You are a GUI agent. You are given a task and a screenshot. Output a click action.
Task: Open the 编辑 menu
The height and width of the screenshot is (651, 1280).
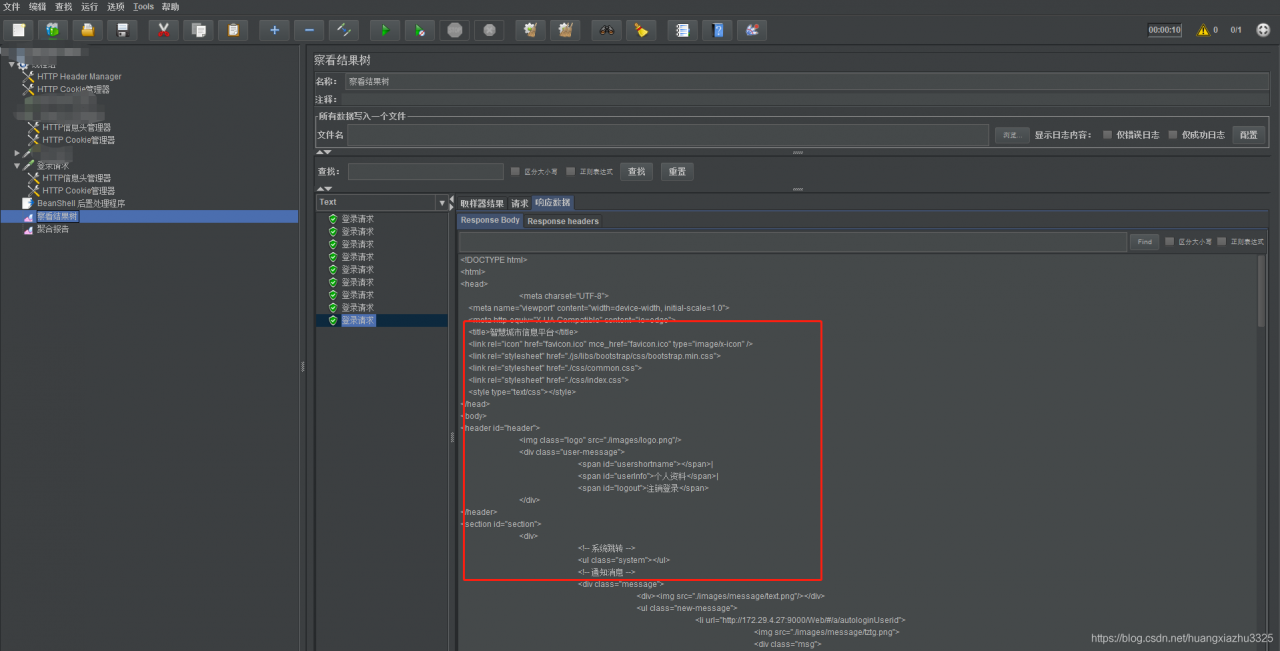[x=37, y=6]
